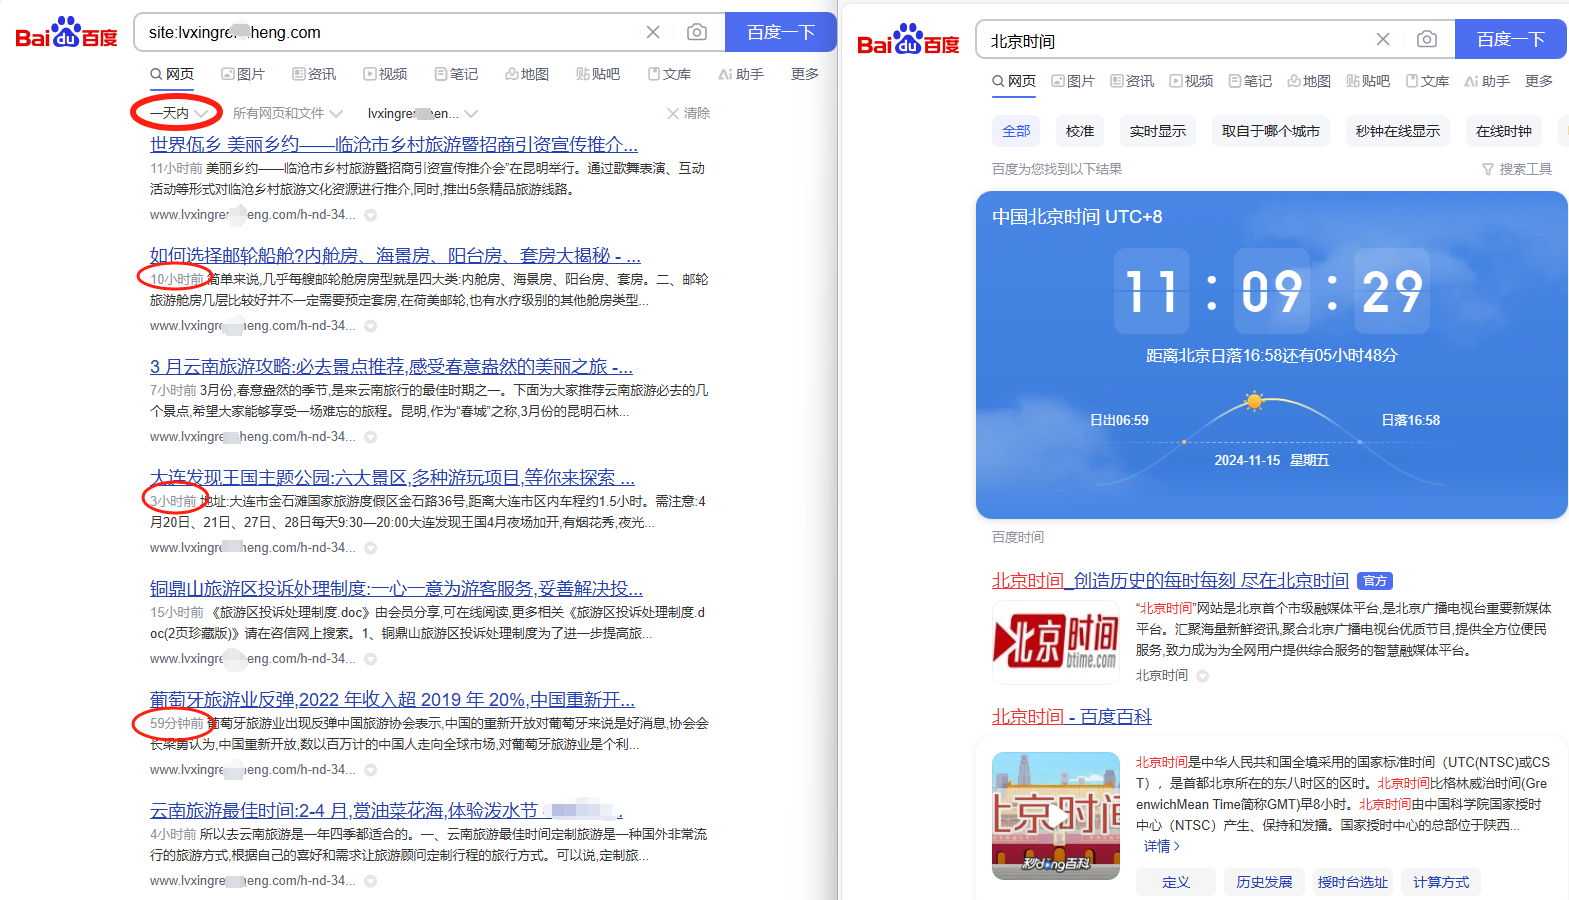
Task: Open 北京时间_创造历史的每时每刻 result link
Action: coord(1170,580)
